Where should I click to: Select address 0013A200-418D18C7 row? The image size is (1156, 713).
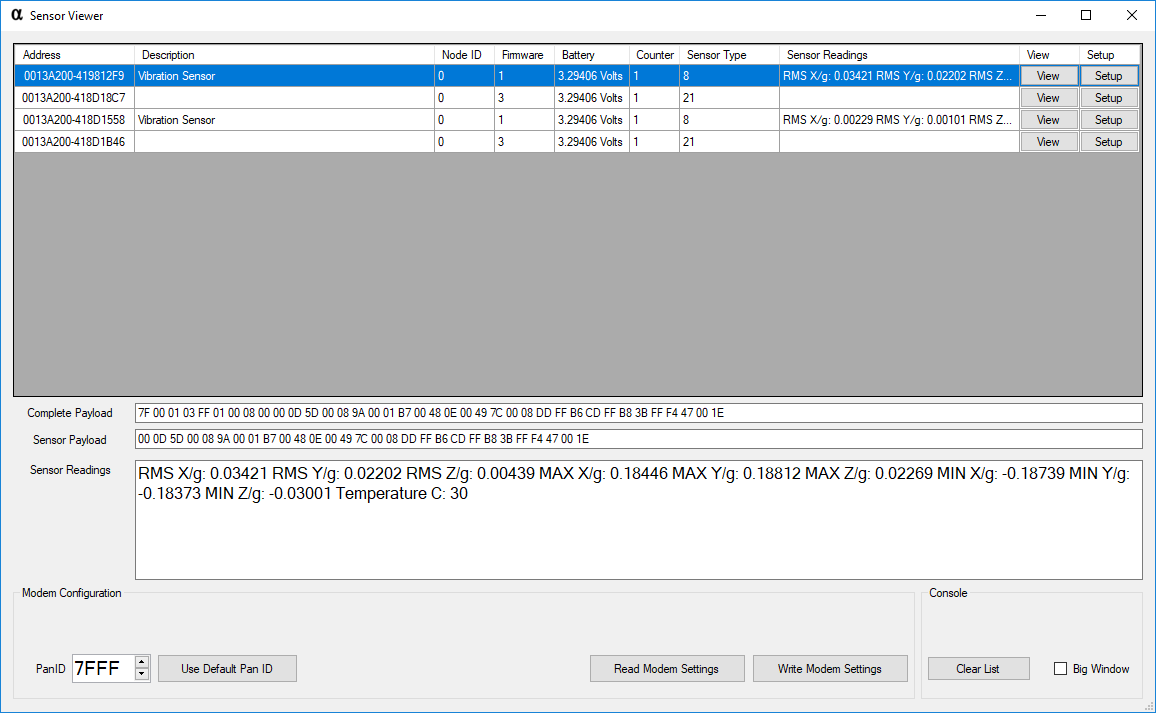74,98
